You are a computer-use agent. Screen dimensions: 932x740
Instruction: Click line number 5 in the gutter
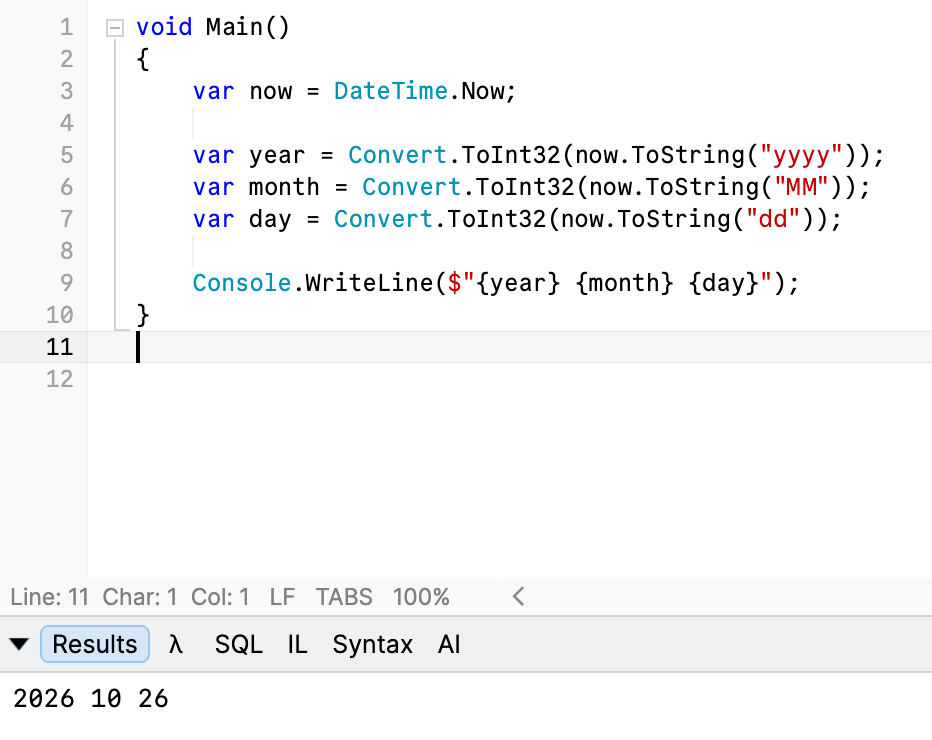coord(67,155)
